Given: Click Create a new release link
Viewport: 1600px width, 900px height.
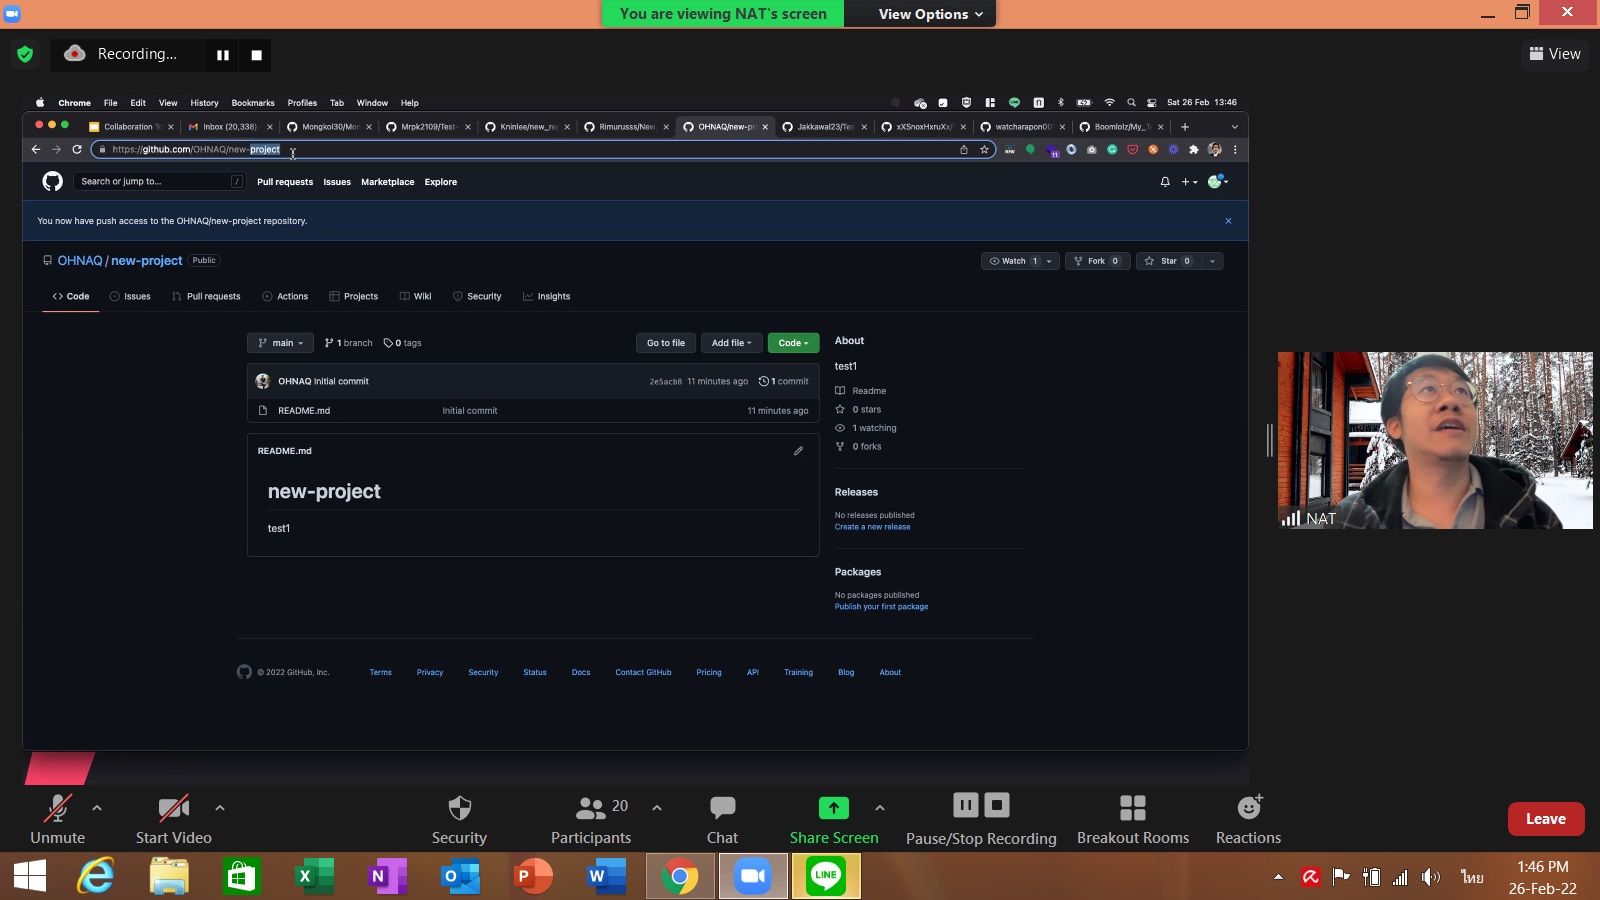Looking at the screenshot, I should tap(872, 527).
